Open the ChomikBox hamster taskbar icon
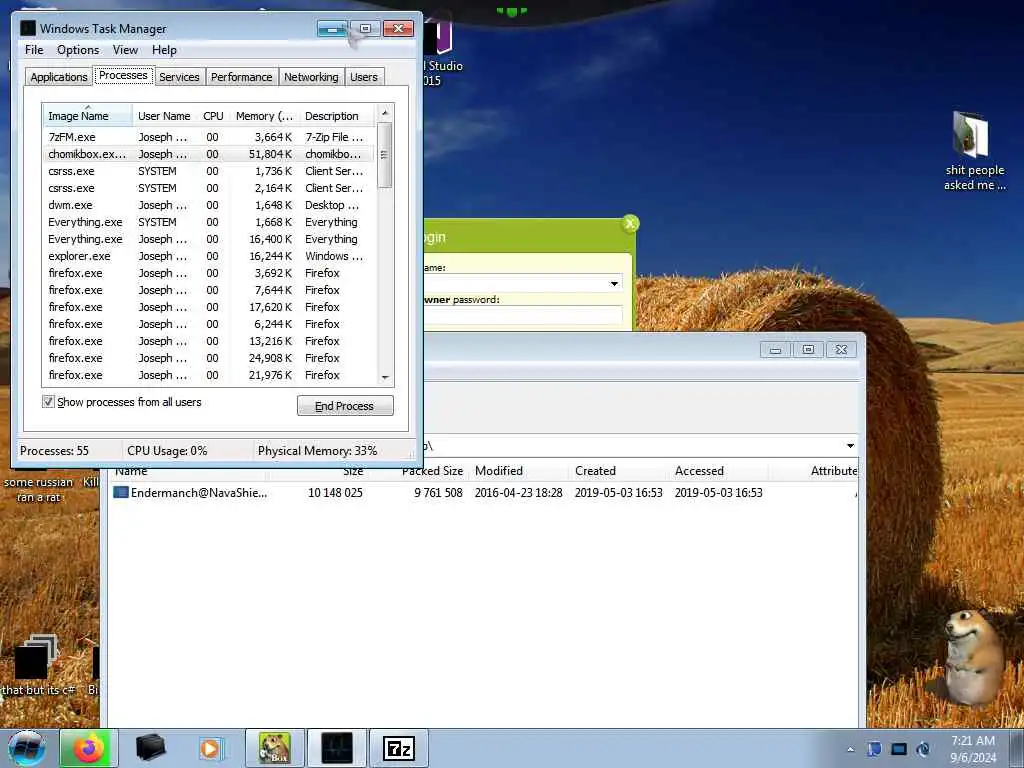Viewport: 1024px width, 768px height. click(274, 748)
